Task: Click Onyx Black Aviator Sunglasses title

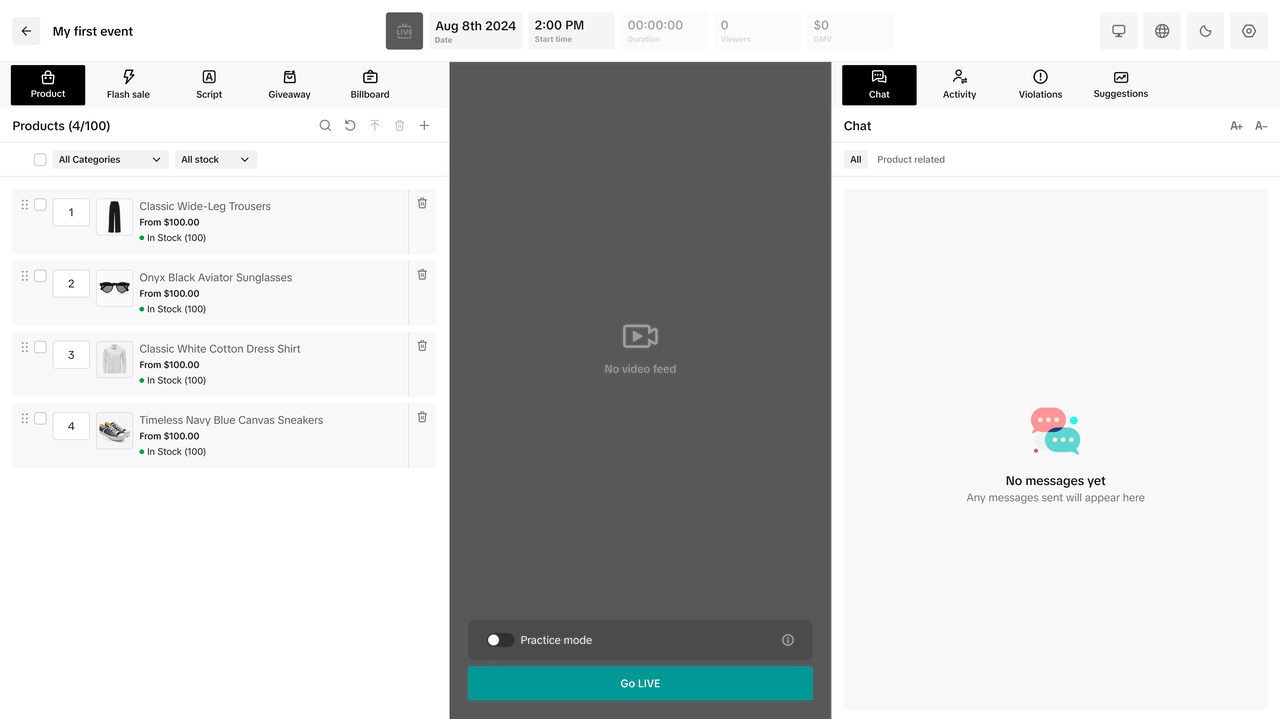Action: (216, 278)
